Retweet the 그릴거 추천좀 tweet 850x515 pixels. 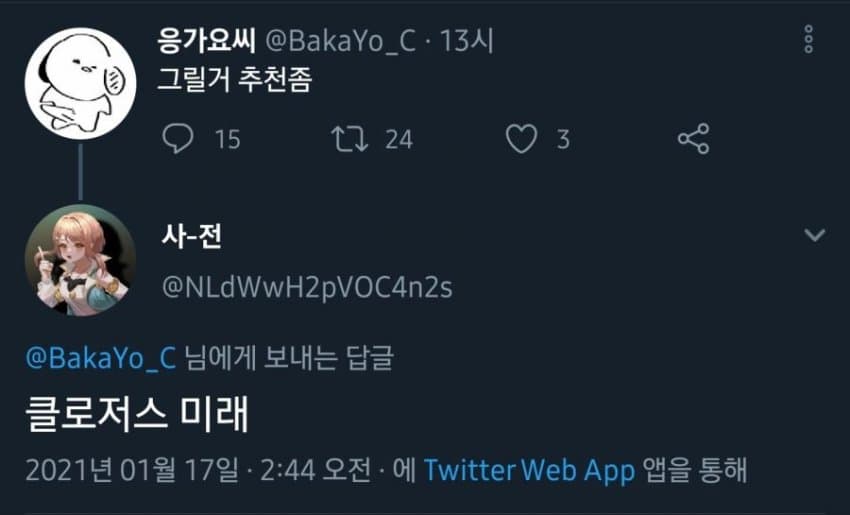(x=350, y=139)
